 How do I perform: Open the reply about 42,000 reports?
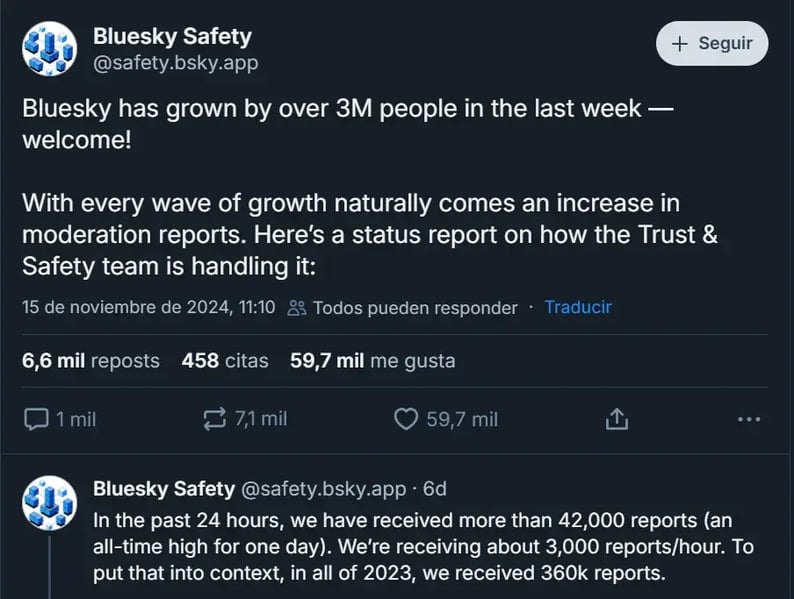423,547
